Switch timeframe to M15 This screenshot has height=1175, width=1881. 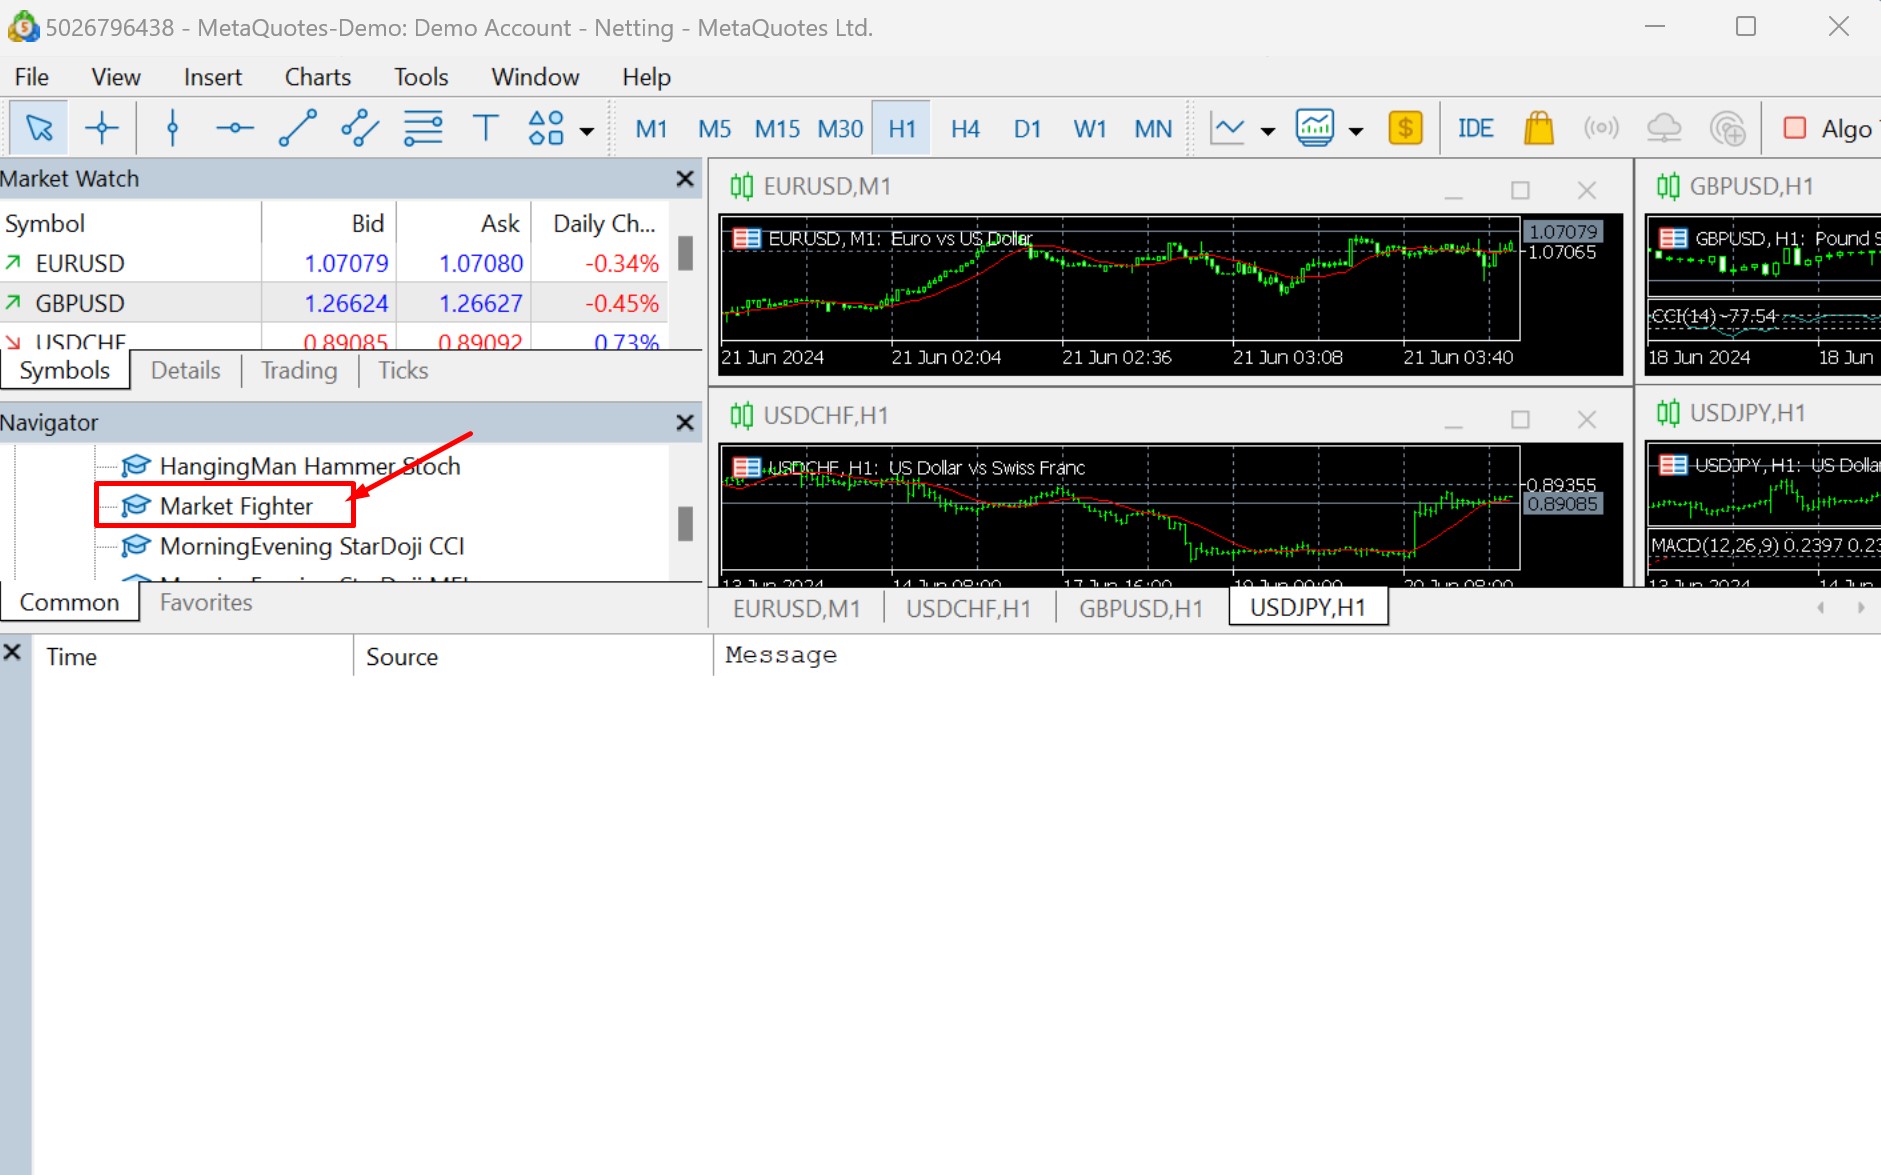777,128
